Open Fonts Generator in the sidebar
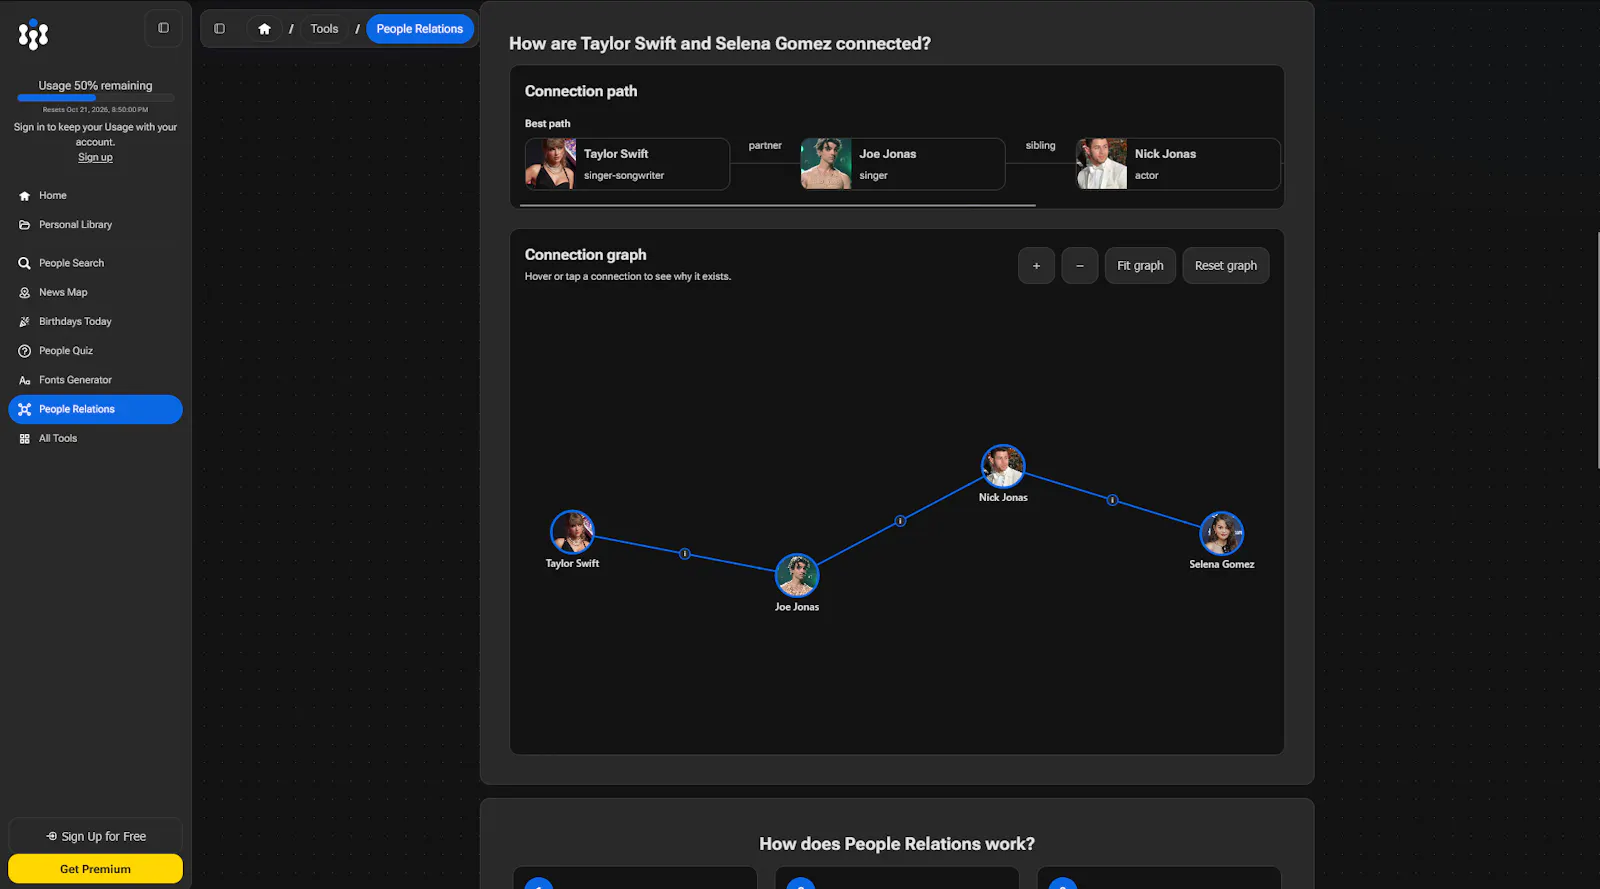The width and height of the screenshot is (1600, 889). (95, 380)
